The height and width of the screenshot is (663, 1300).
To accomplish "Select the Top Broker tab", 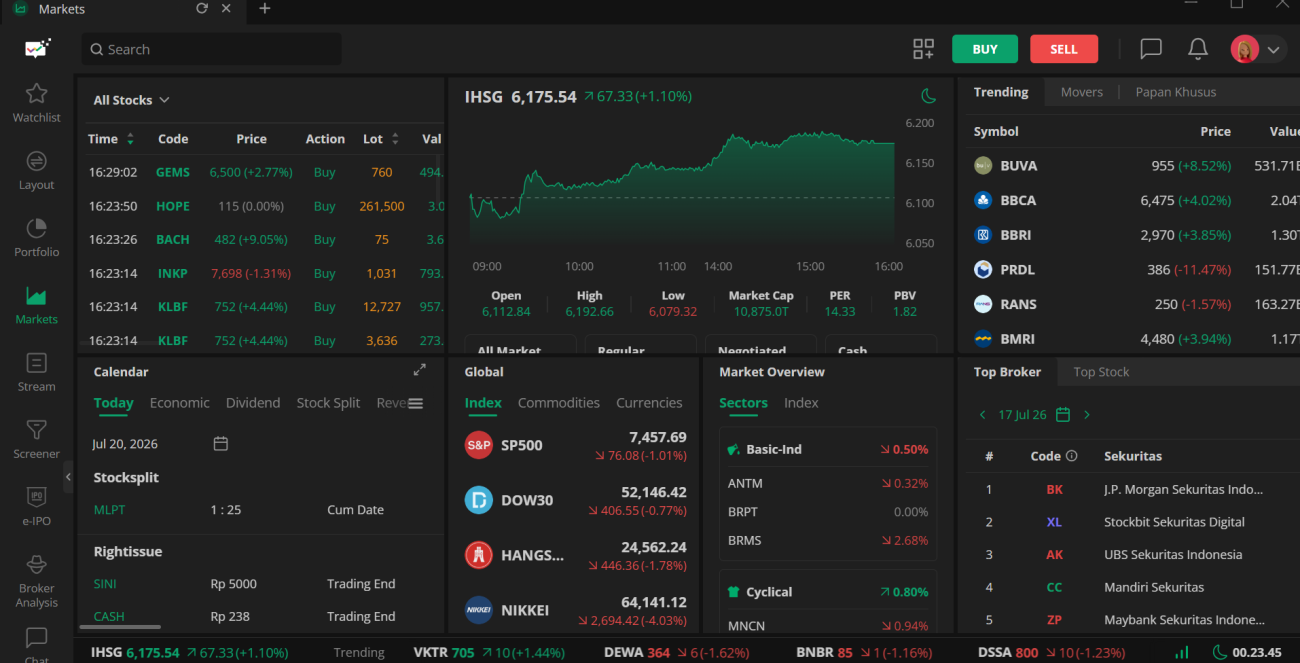I will 1007,372.
